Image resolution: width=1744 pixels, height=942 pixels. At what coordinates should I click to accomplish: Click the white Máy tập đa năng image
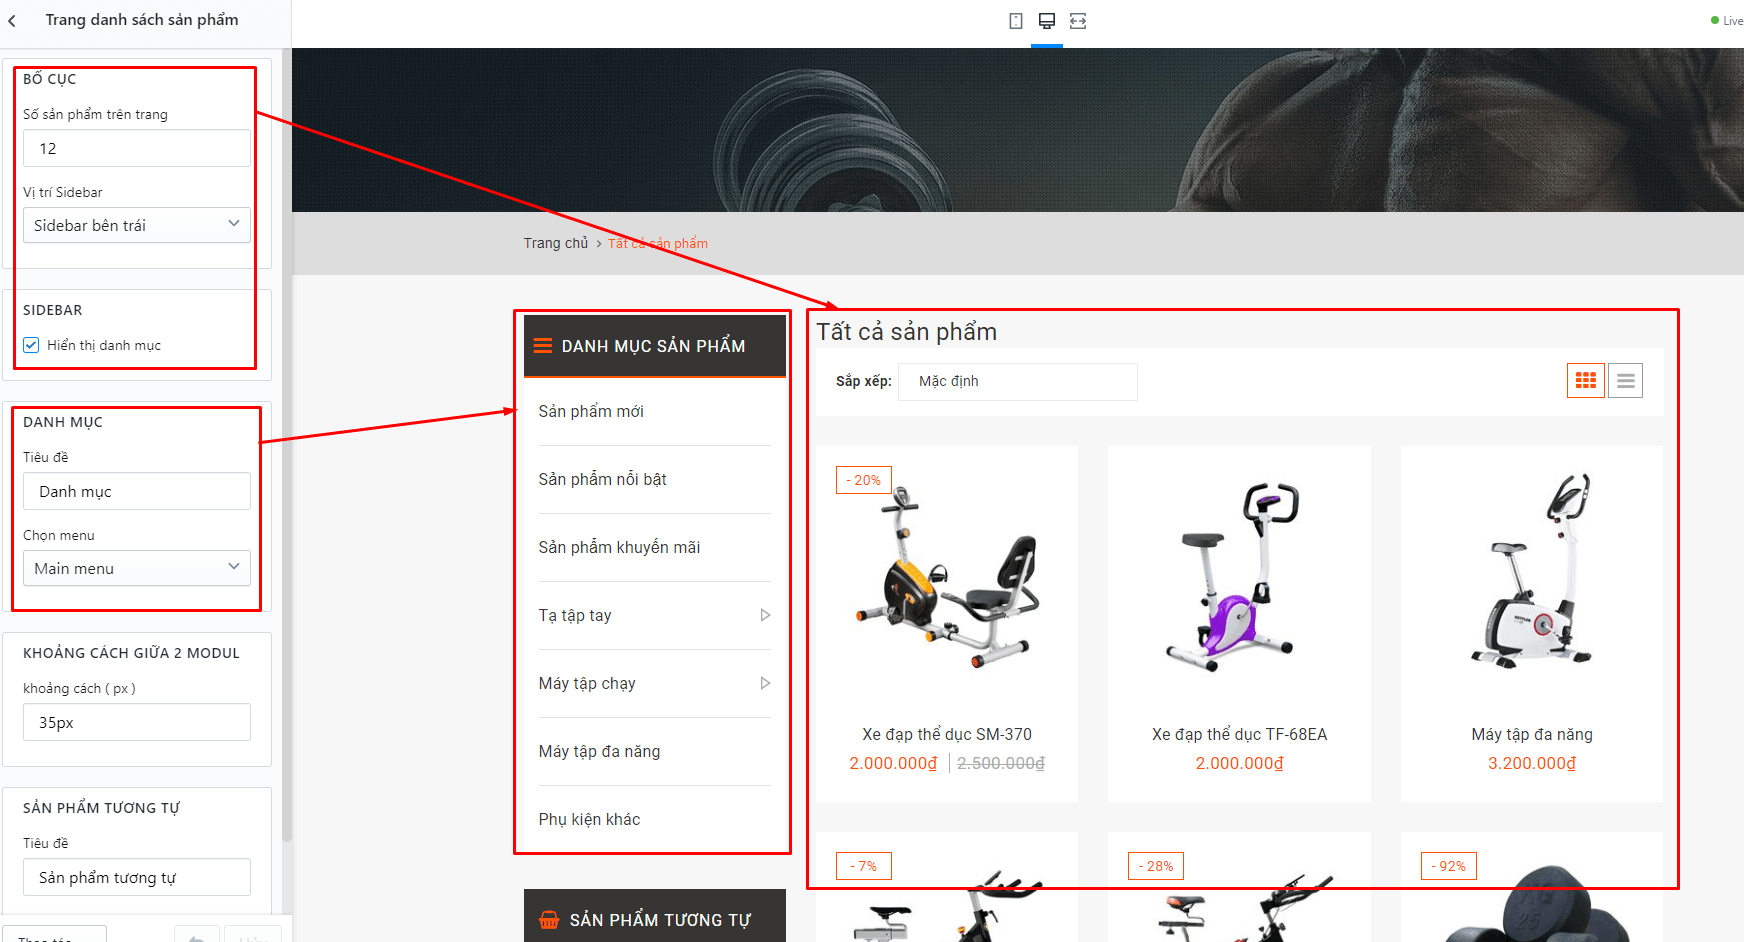tap(1532, 570)
